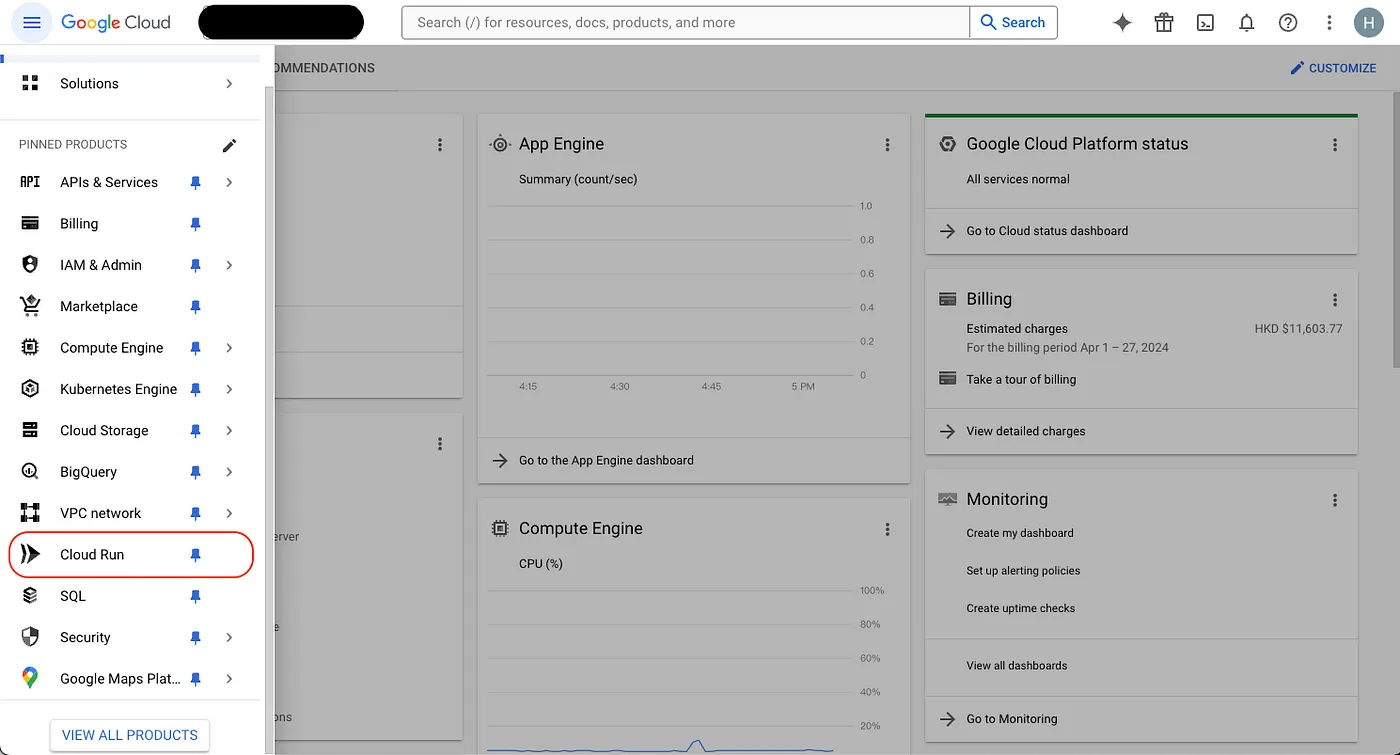Click VIEW ALL PRODUCTS button

pos(130,735)
